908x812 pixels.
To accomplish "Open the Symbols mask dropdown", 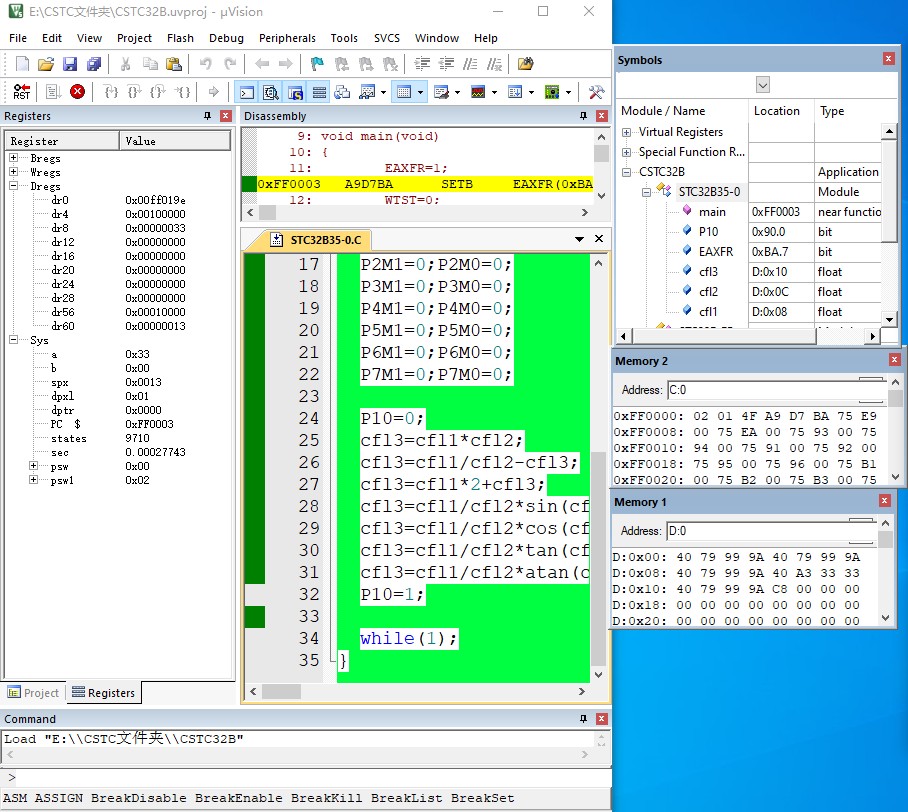I will point(763,85).
